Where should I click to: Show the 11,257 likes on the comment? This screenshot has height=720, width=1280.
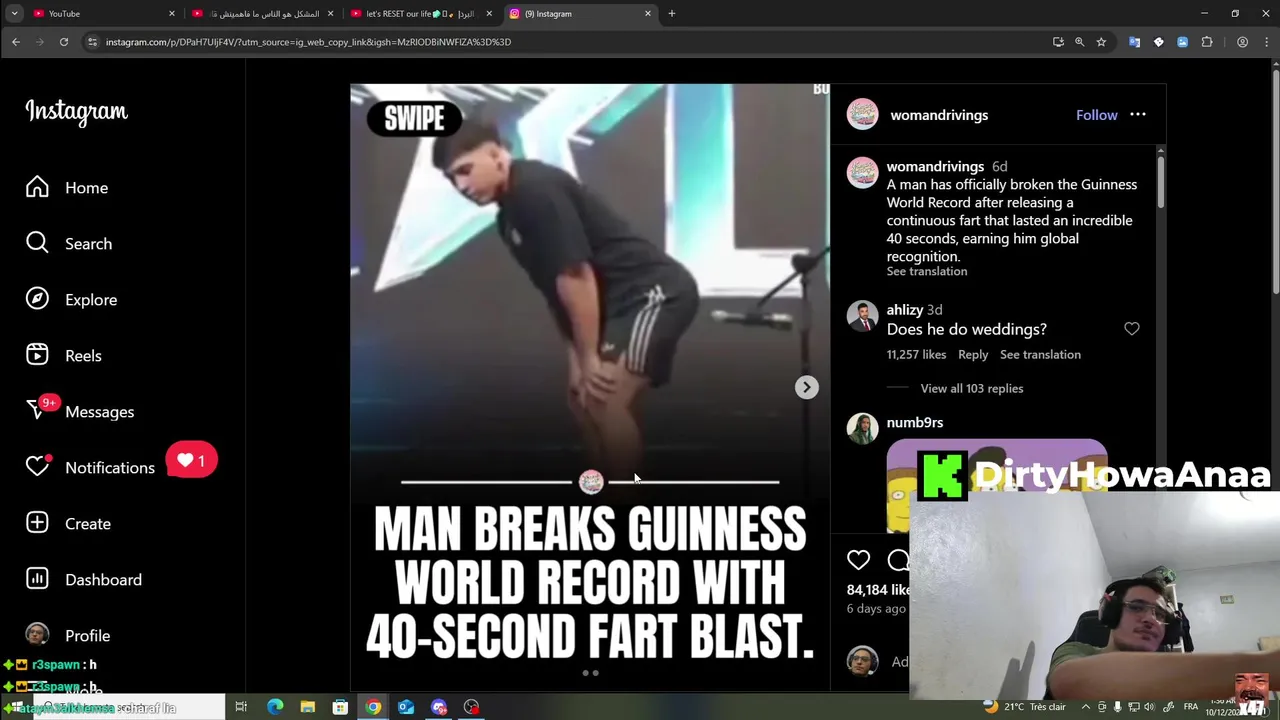tap(916, 354)
